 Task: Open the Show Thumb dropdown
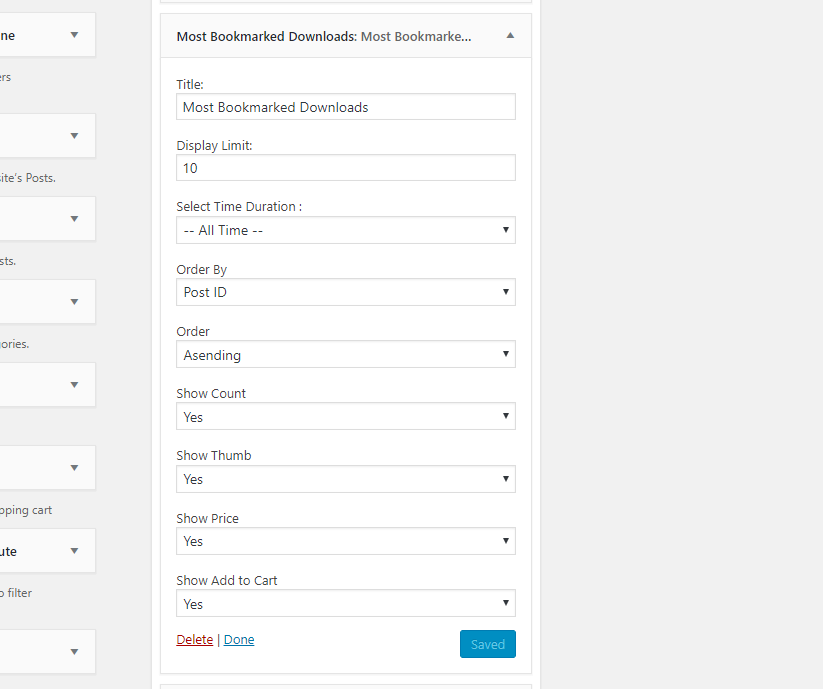345,479
